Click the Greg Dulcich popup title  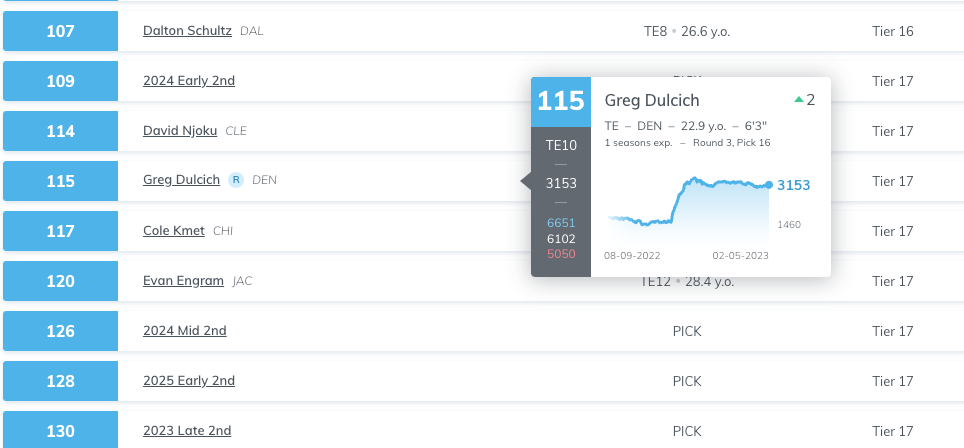click(x=652, y=100)
